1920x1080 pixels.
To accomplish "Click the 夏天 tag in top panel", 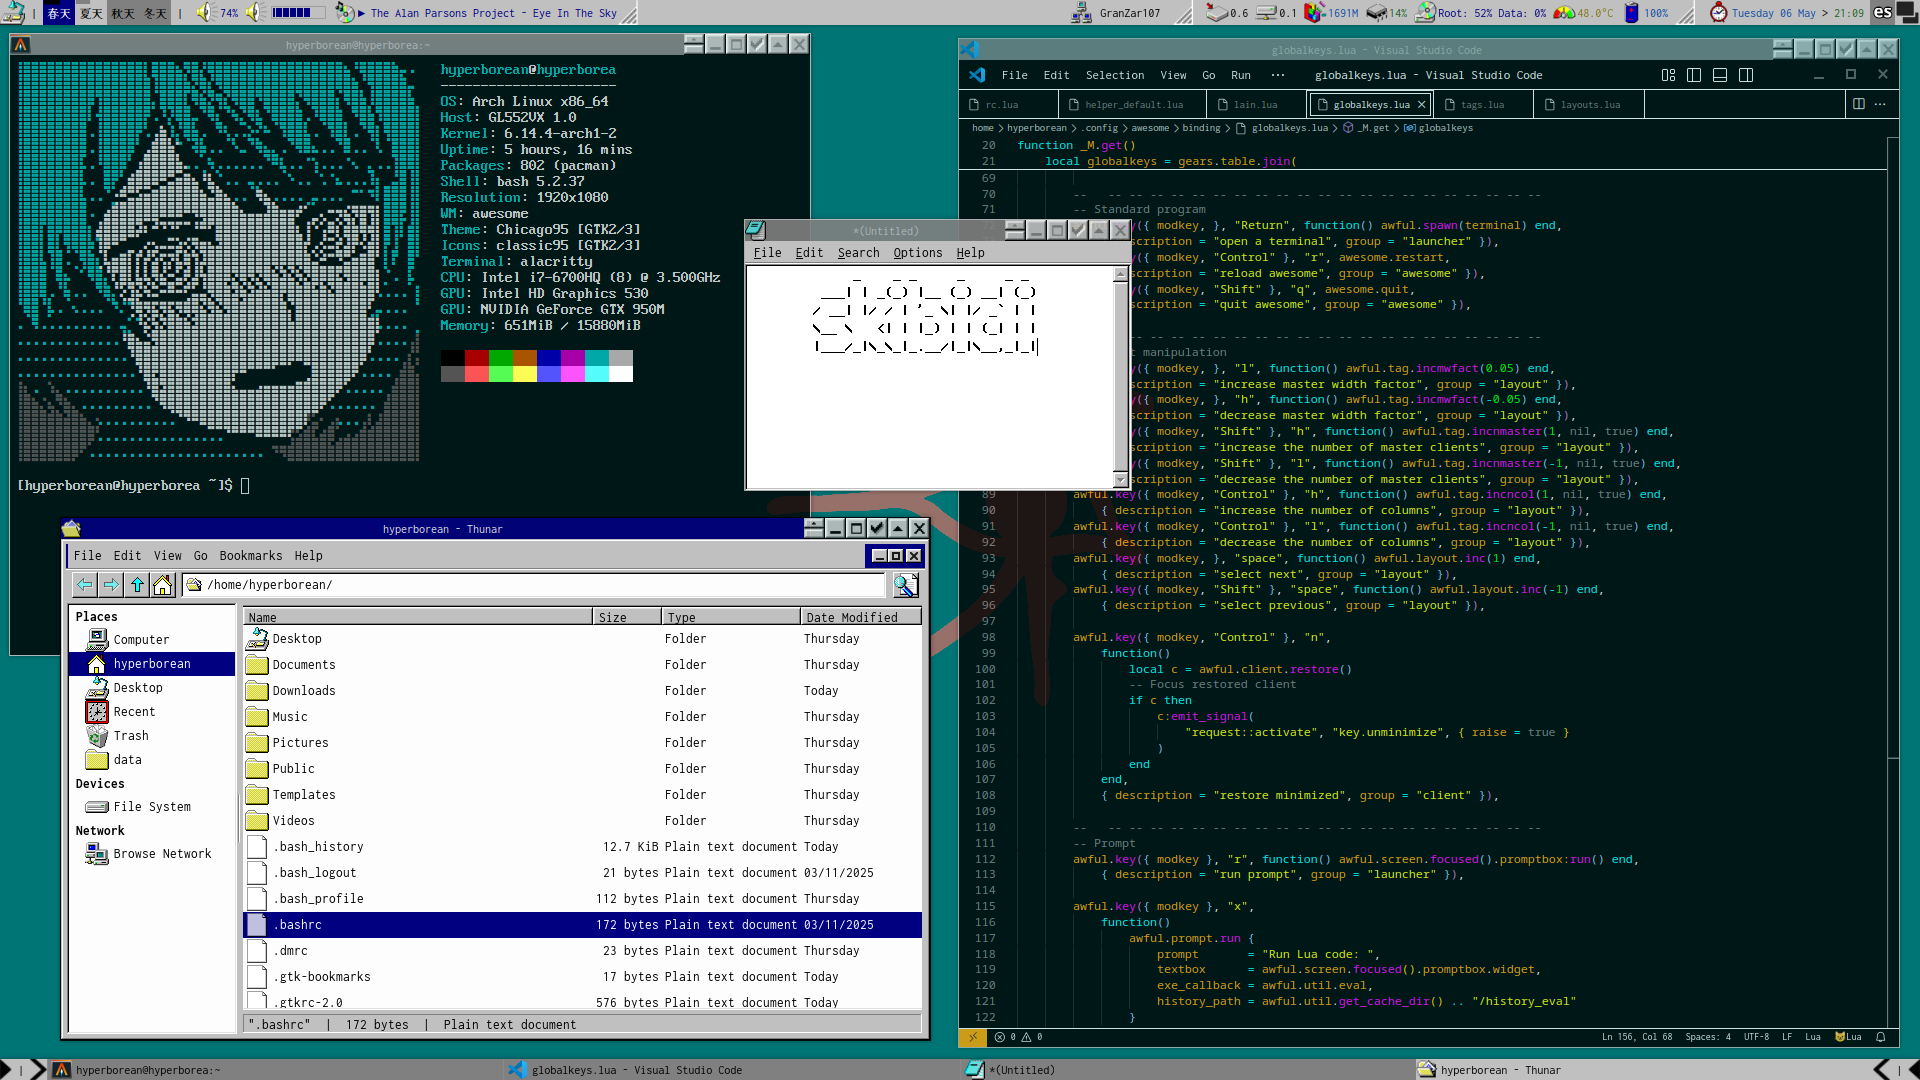I will pos(91,13).
